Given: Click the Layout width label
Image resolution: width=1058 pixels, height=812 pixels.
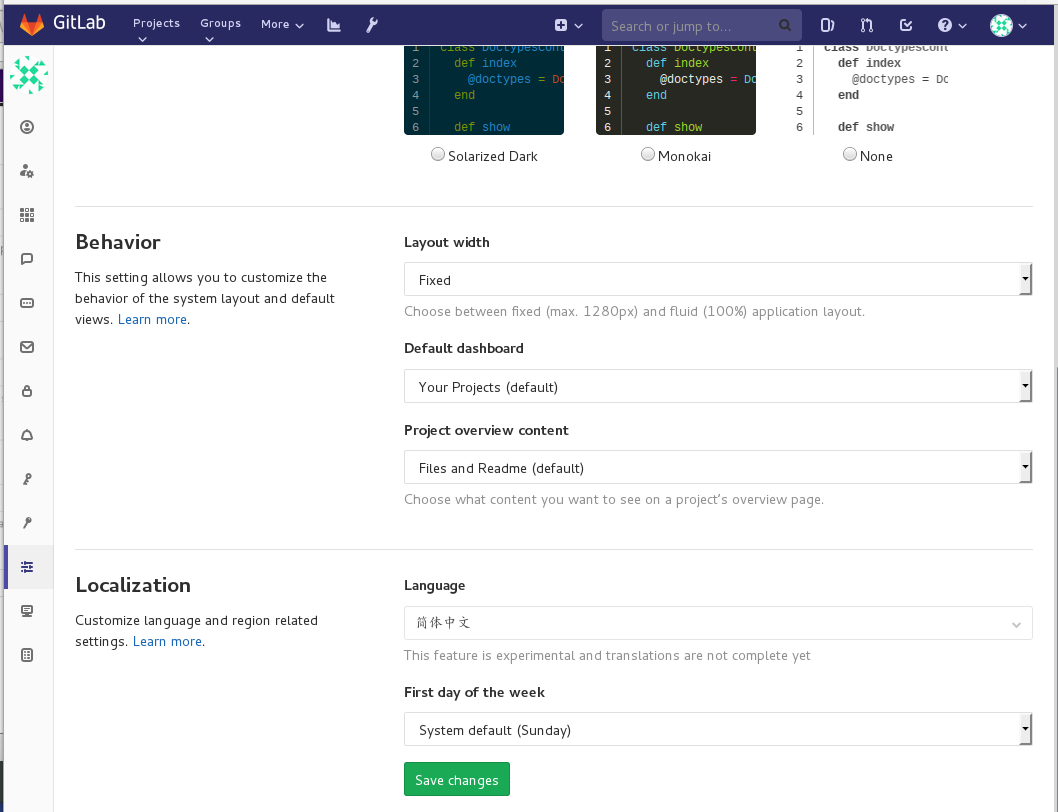Looking at the screenshot, I should coord(447,242).
